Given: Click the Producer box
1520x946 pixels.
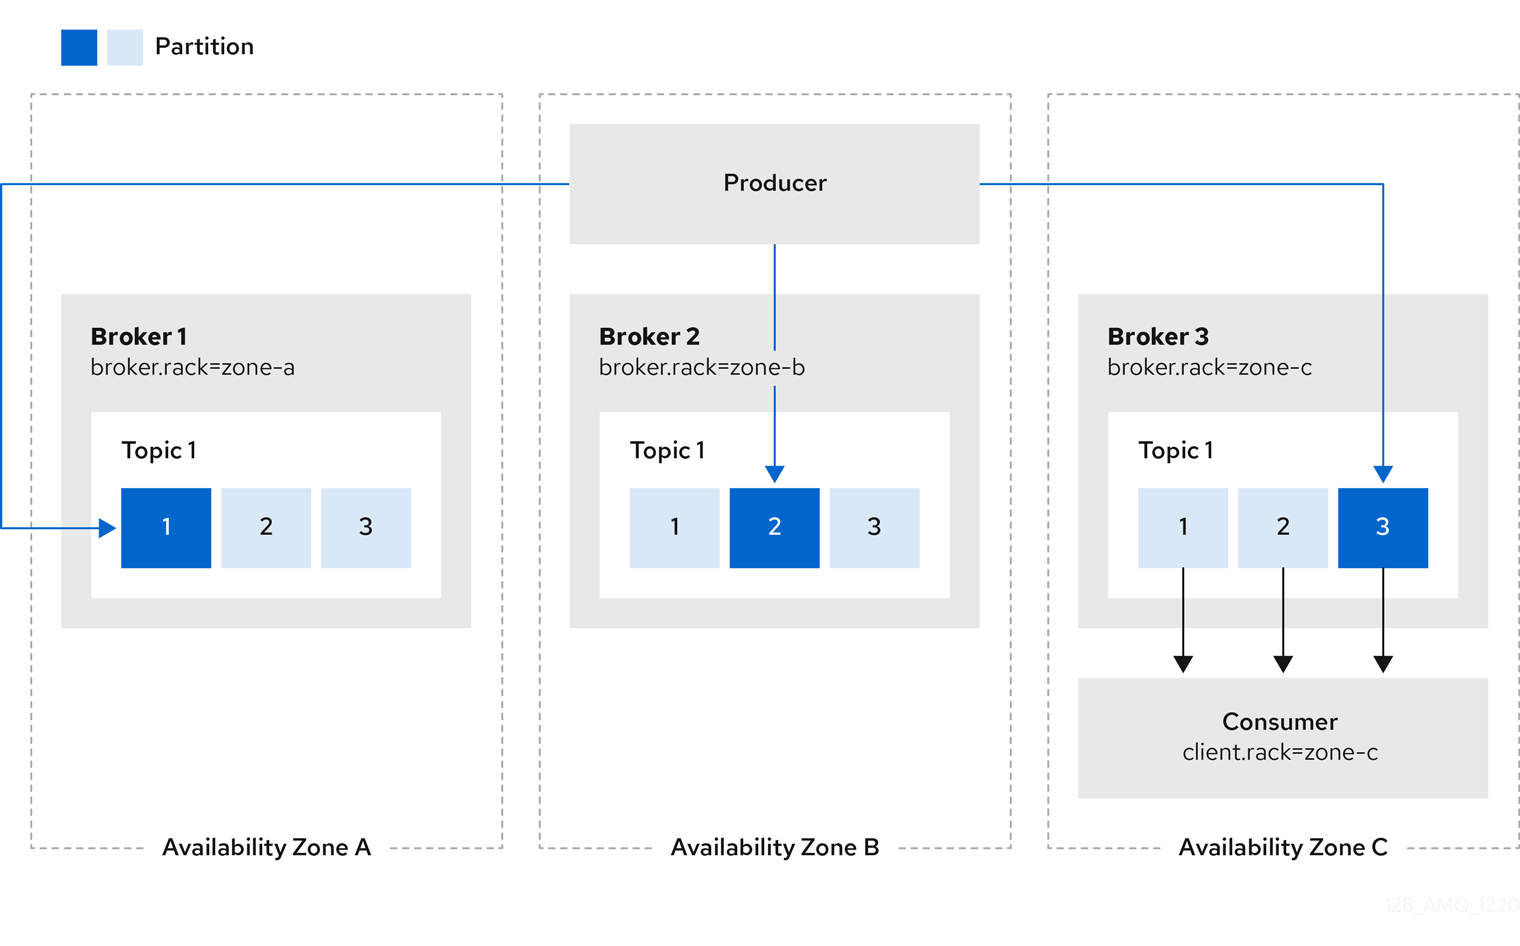Looking at the screenshot, I should coord(774,183).
